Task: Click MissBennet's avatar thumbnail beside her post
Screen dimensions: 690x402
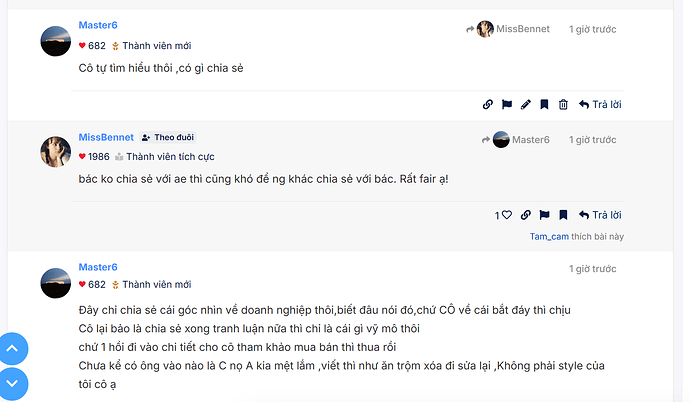Action: coord(55,152)
